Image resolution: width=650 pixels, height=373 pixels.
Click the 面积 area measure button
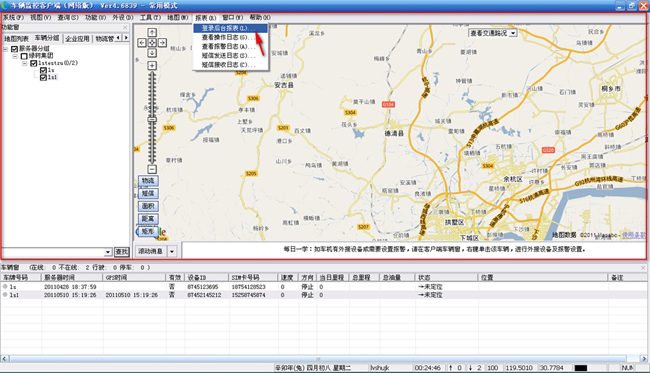click(148, 206)
